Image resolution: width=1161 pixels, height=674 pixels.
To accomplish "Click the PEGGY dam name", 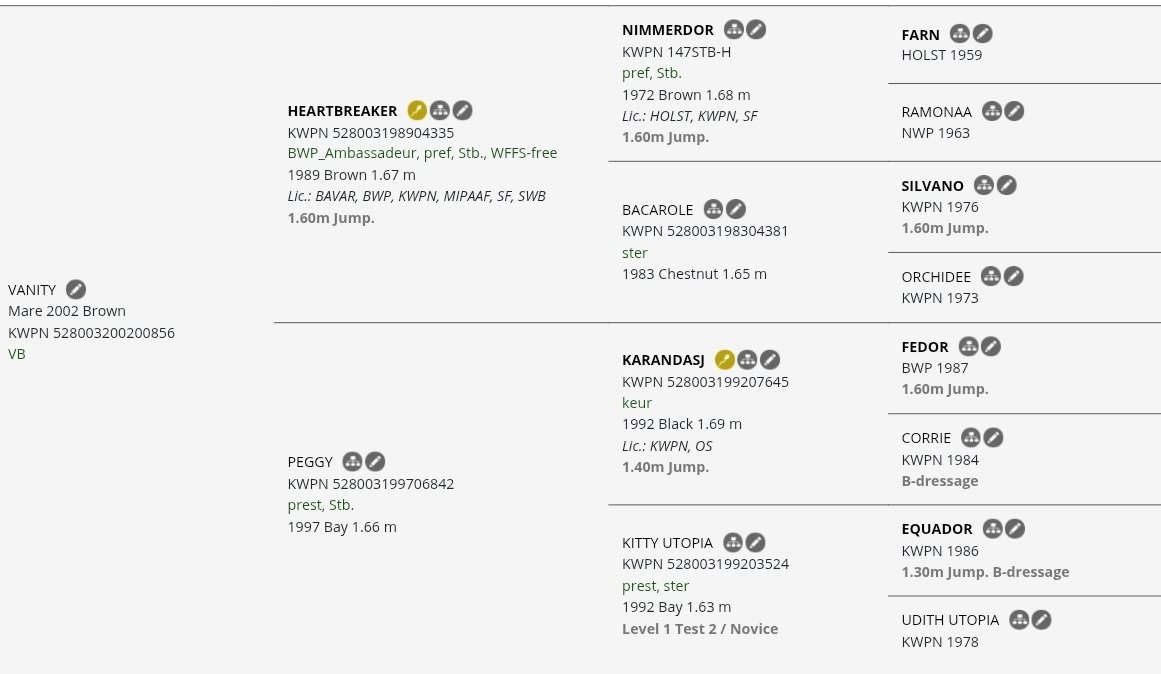I will pos(310,462).
